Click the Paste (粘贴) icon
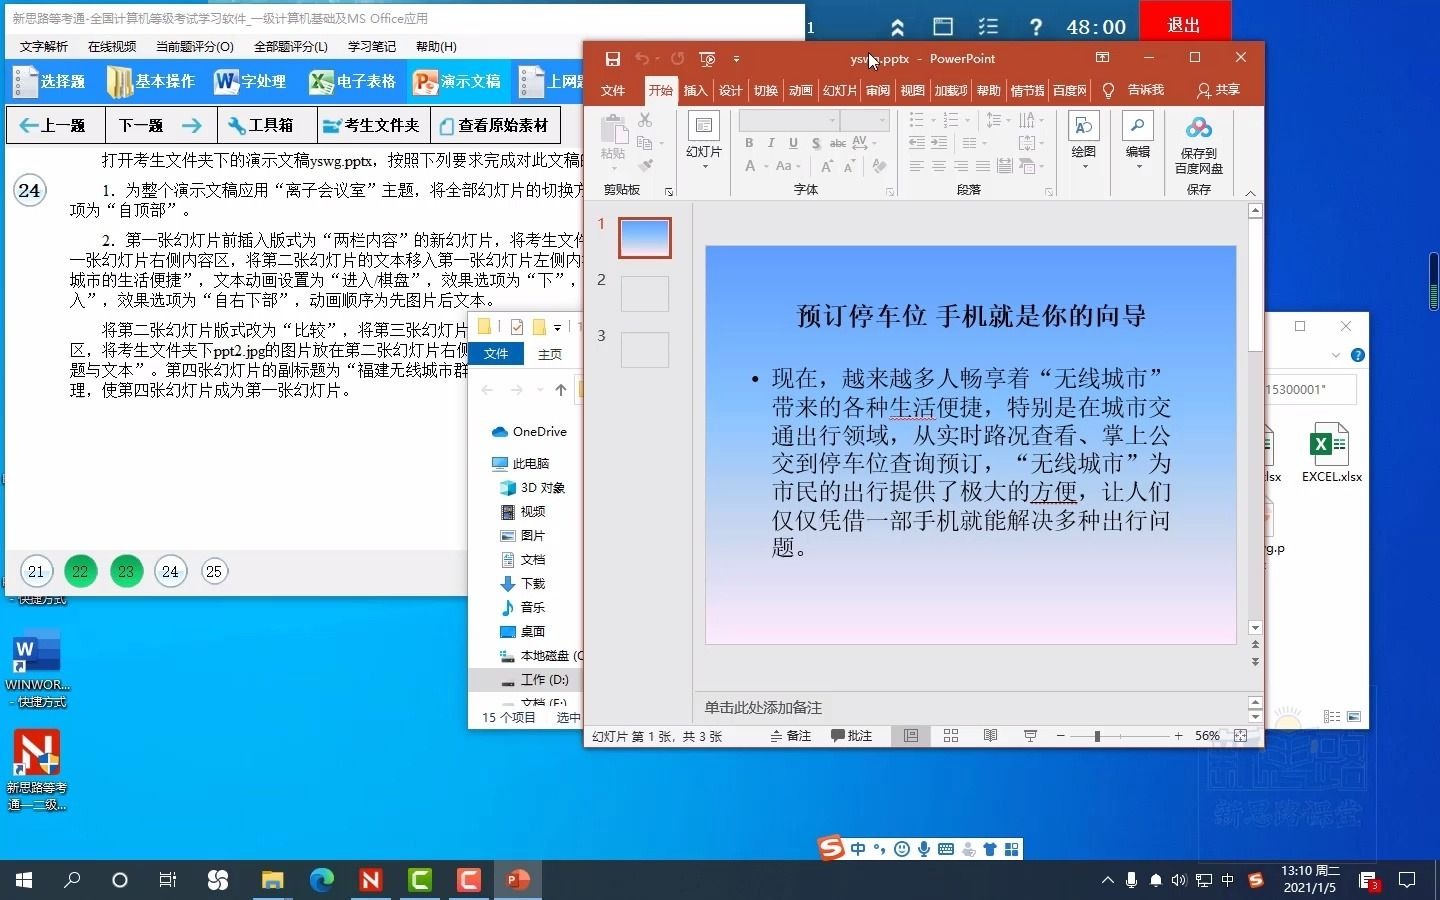1440x900 pixels. coord(613,135)
